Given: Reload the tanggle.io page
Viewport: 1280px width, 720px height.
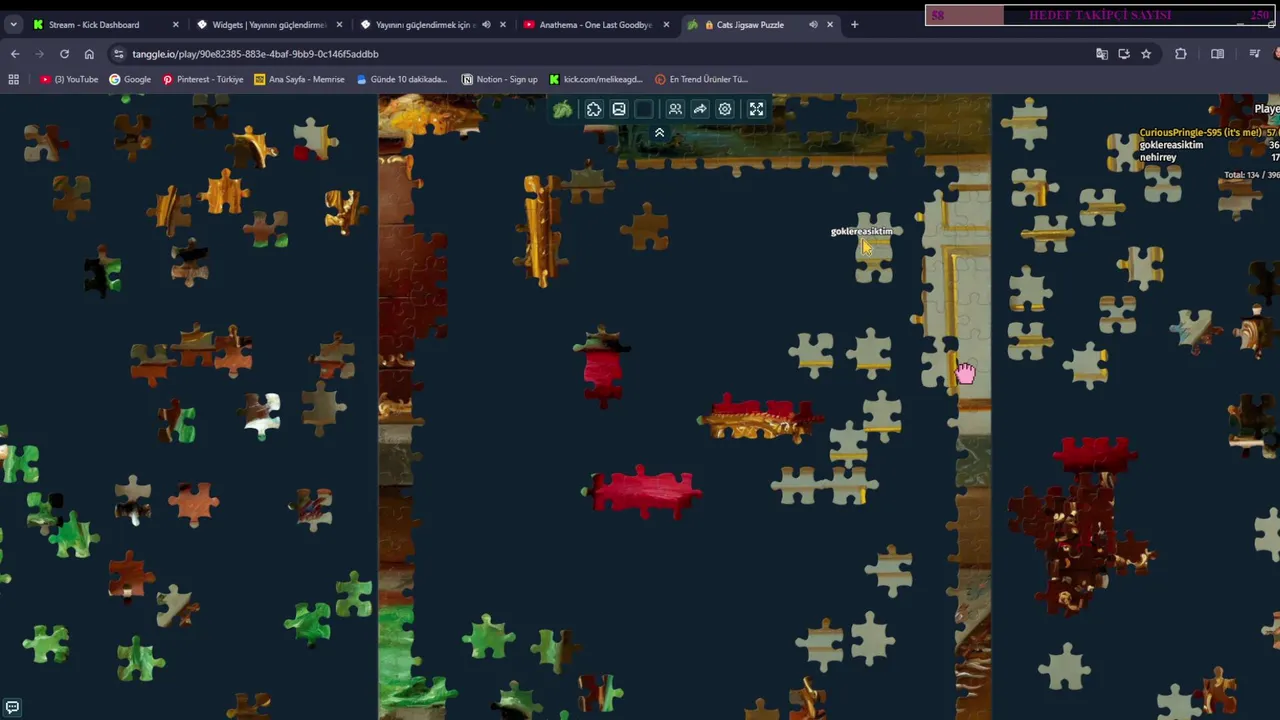Looking at the screenshot, I should click(64, 54).
